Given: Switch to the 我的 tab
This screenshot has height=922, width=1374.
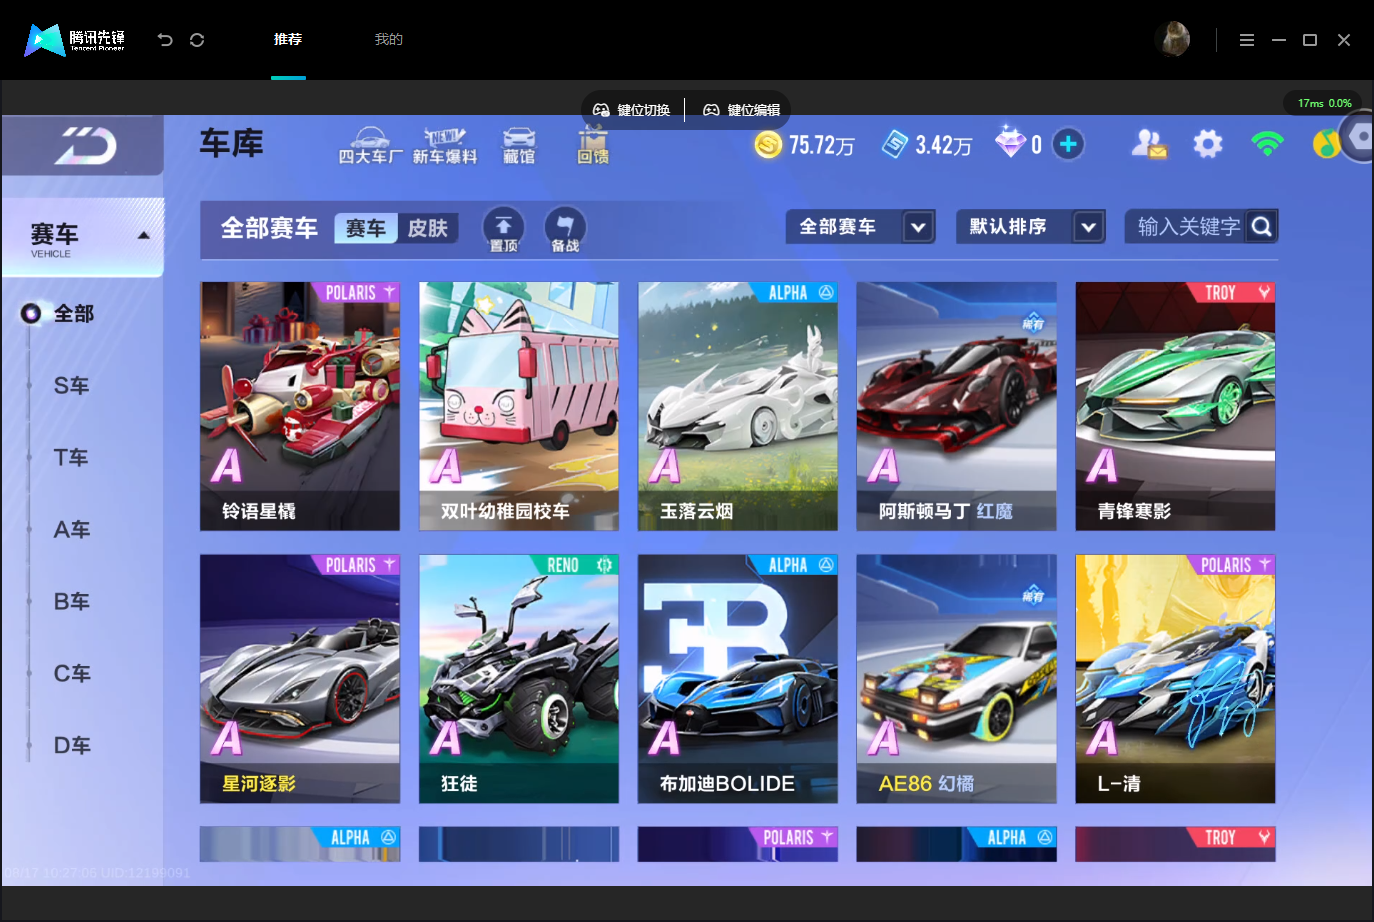Looking at the screenshot, I should pos(389,40).
